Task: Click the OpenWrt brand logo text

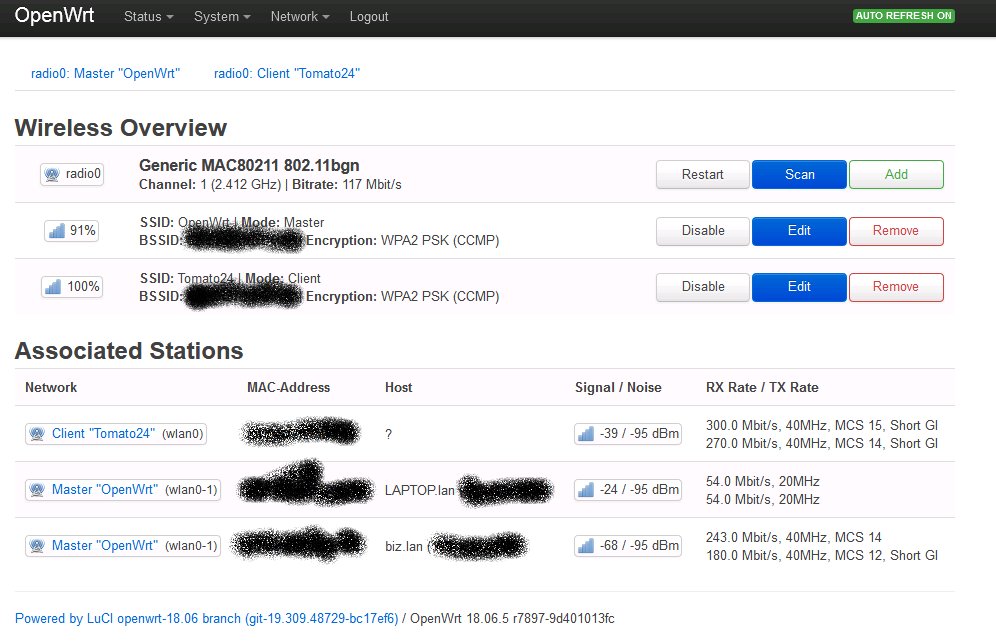Action: pyautogui.click(x=54, y=15)
